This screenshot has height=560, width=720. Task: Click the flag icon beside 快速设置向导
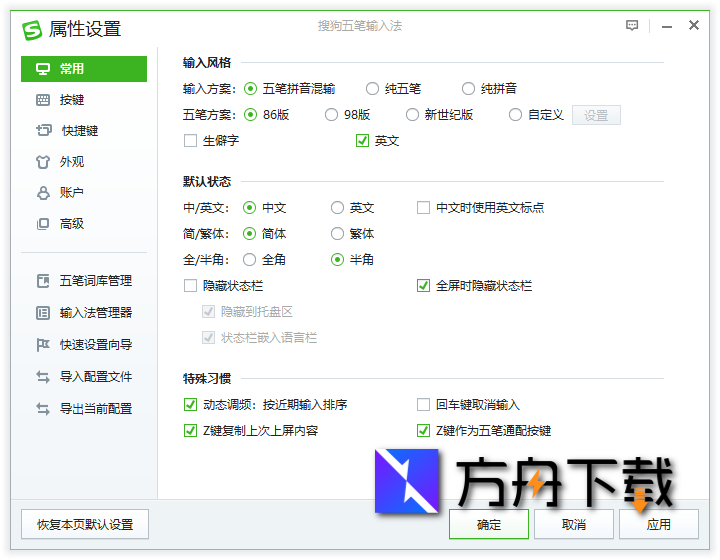43,344
